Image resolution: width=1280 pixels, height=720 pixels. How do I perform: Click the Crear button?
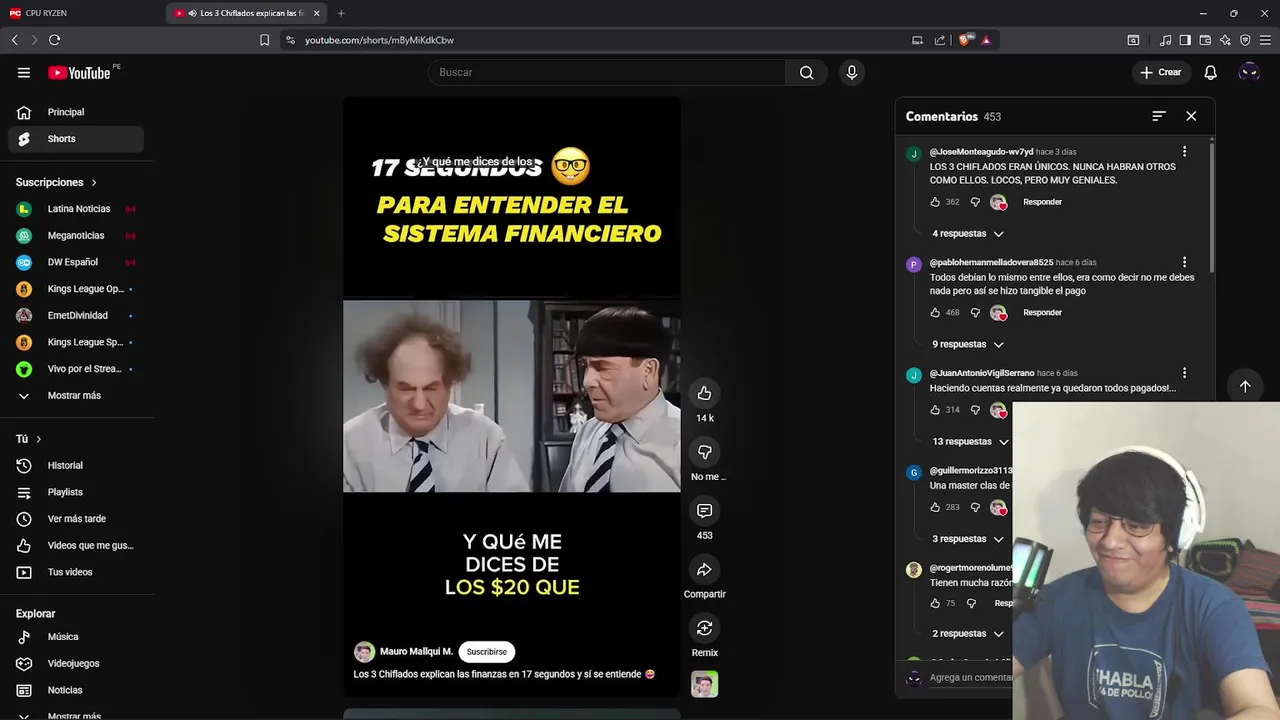pos(1161,72)
